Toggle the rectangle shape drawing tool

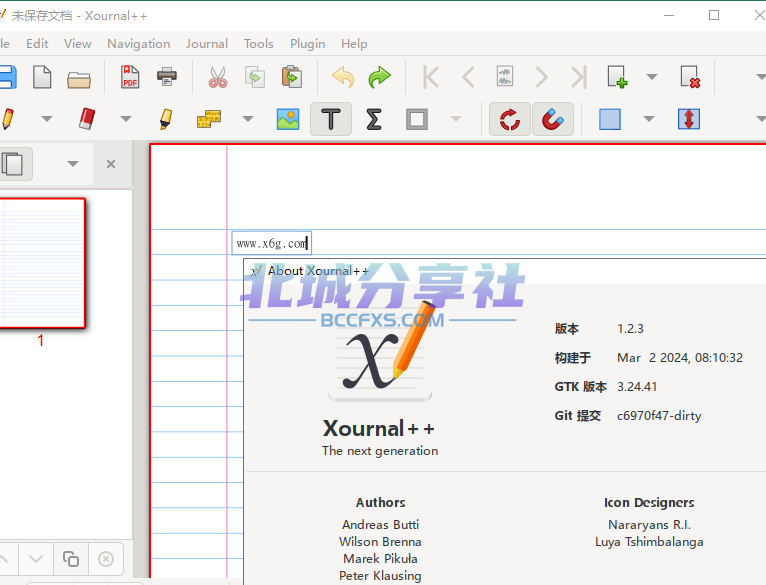pos(417,119)
